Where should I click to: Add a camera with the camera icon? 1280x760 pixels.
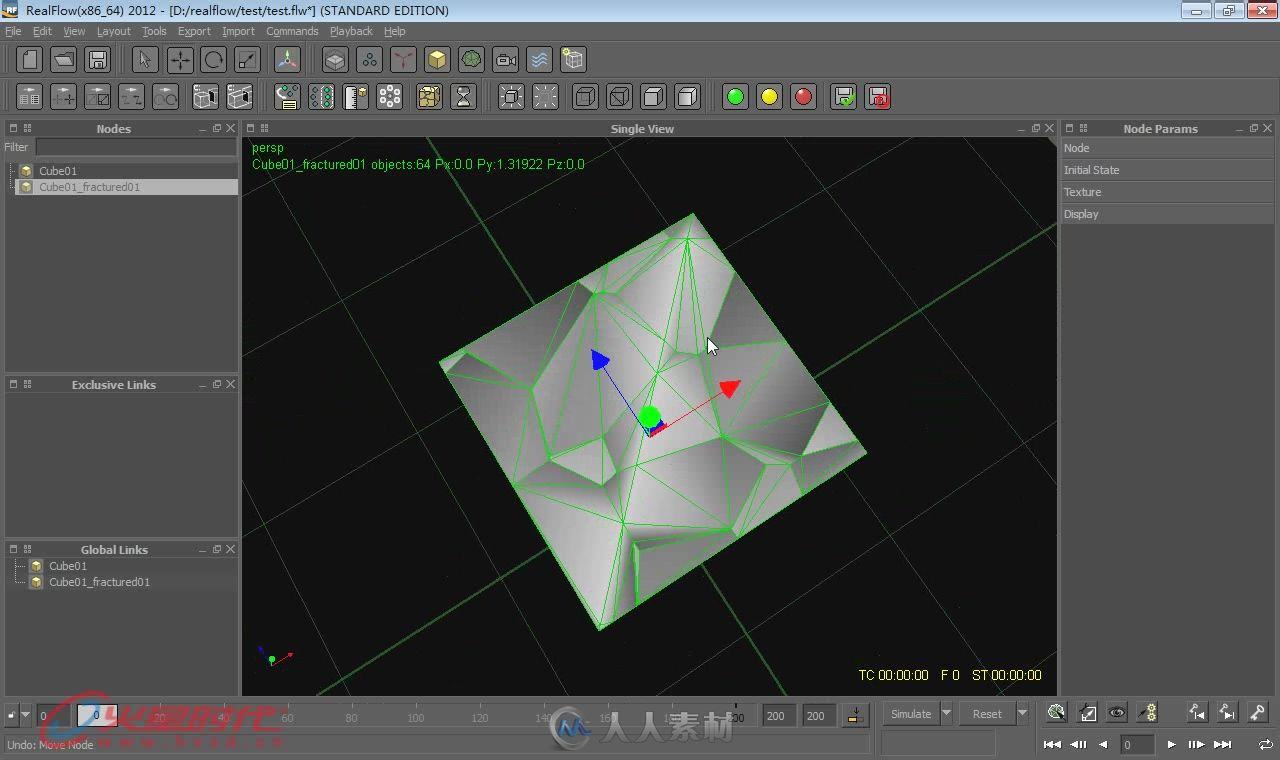click(x=506, y=59)
